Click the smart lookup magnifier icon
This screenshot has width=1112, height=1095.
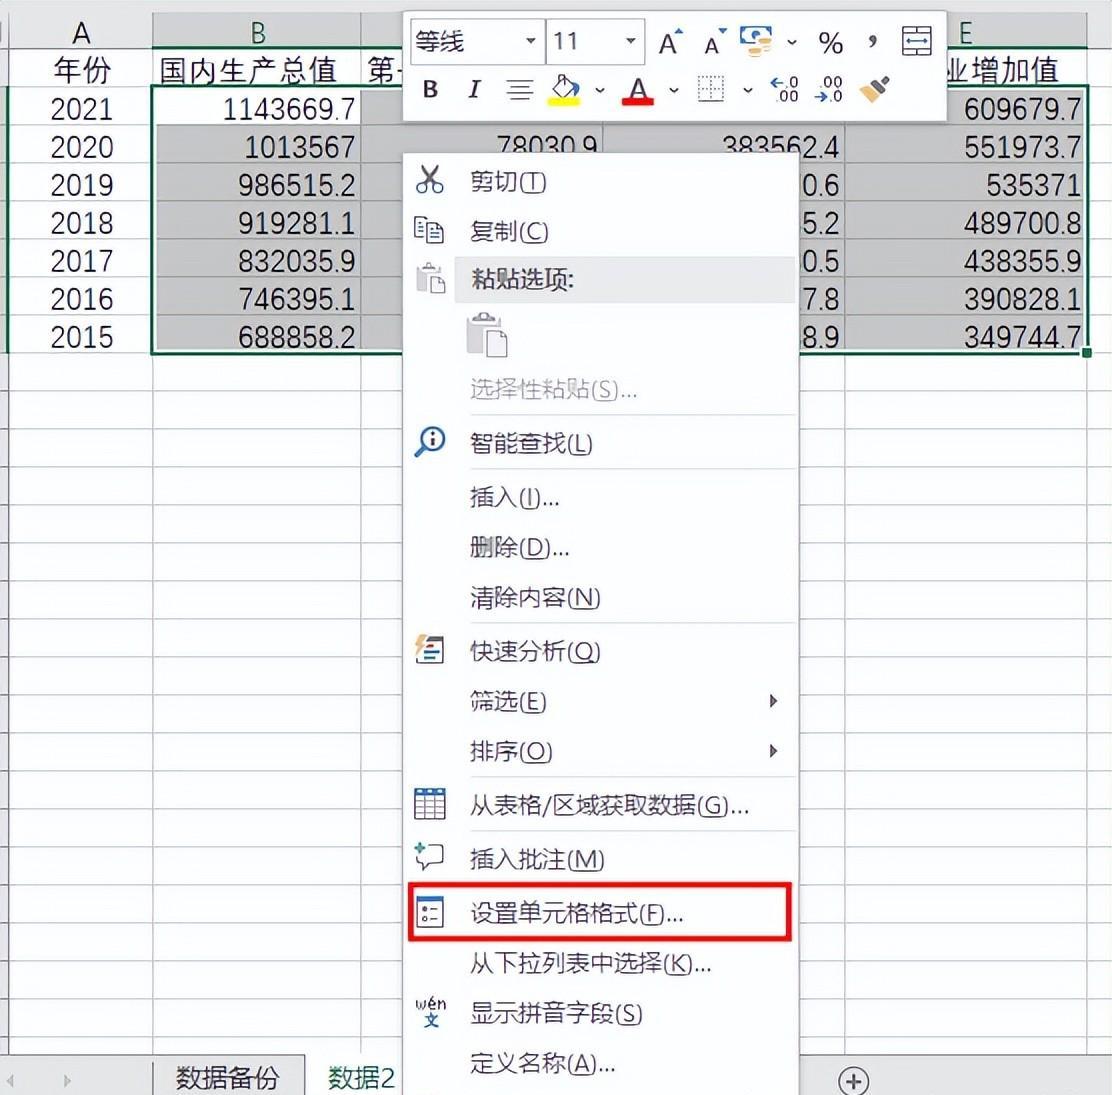click(430, 441)
